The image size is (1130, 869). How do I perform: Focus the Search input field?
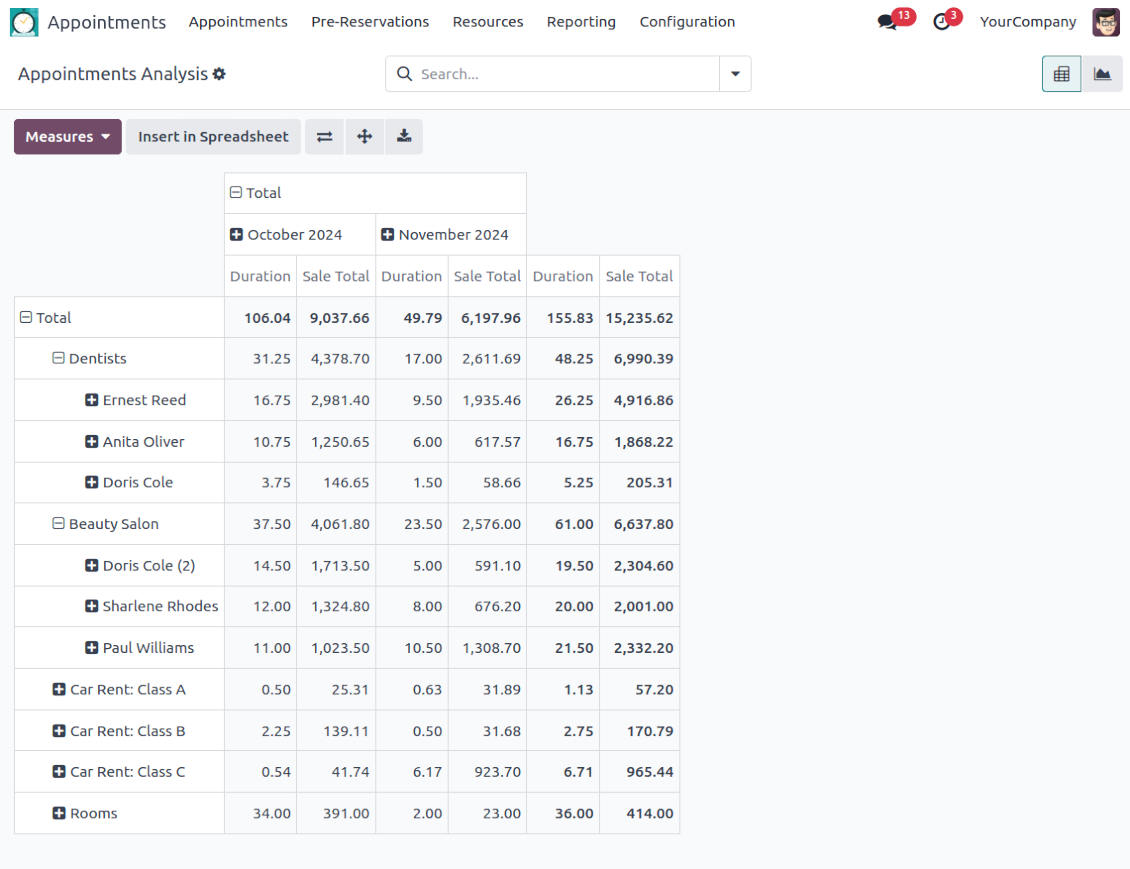coord(566,73)
